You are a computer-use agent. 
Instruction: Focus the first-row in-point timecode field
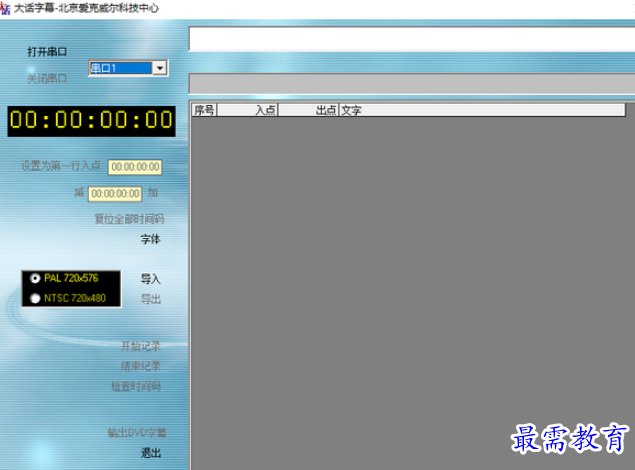coord(135,167)
